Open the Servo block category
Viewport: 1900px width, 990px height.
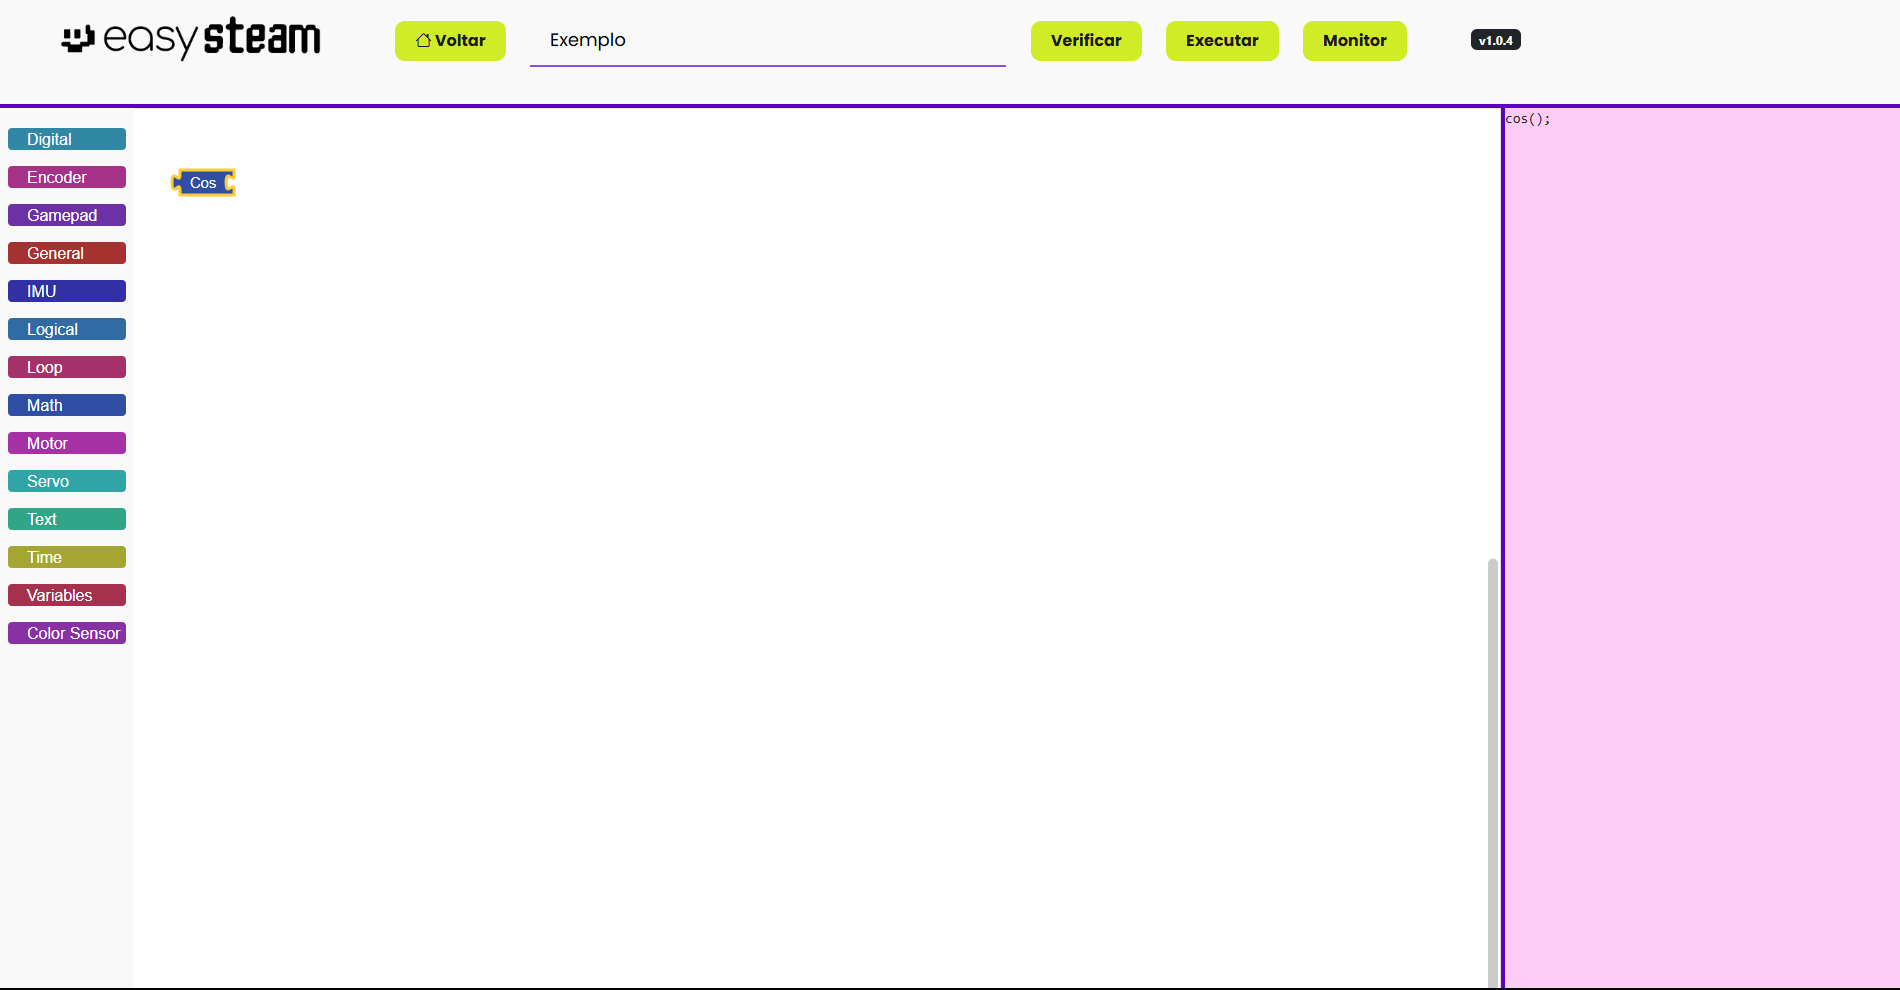[x=67, y=481]
